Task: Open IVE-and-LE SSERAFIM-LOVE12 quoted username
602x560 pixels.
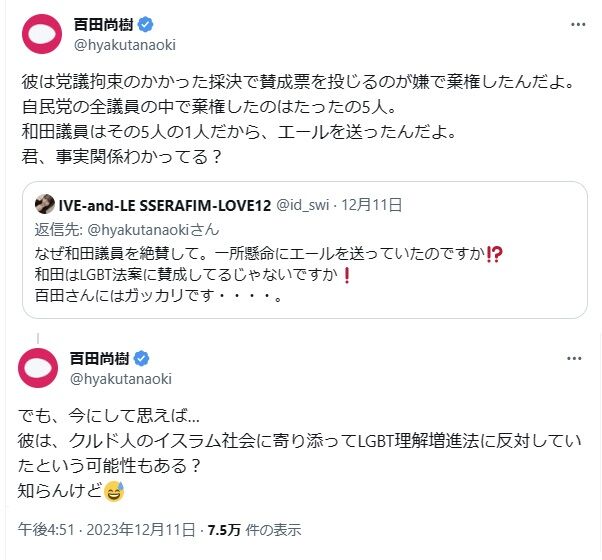Action: coord(165,205)
